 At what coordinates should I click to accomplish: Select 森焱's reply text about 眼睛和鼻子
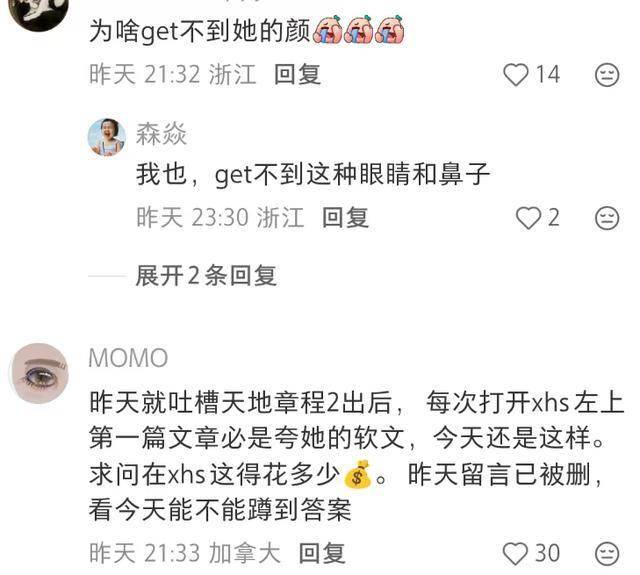click(x=313, y=174)
